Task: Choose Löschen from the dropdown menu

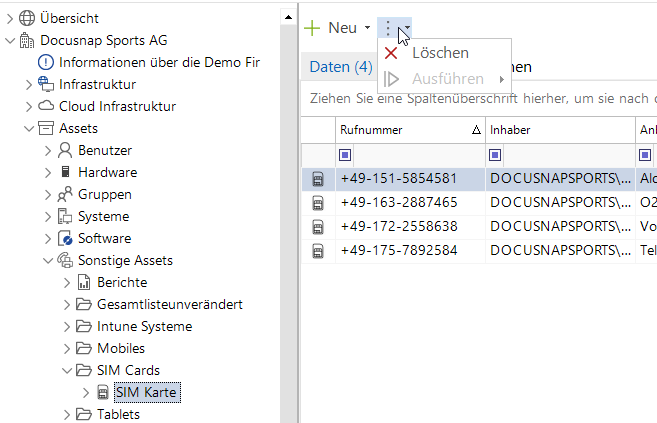Action: click(x=440, y=53)
